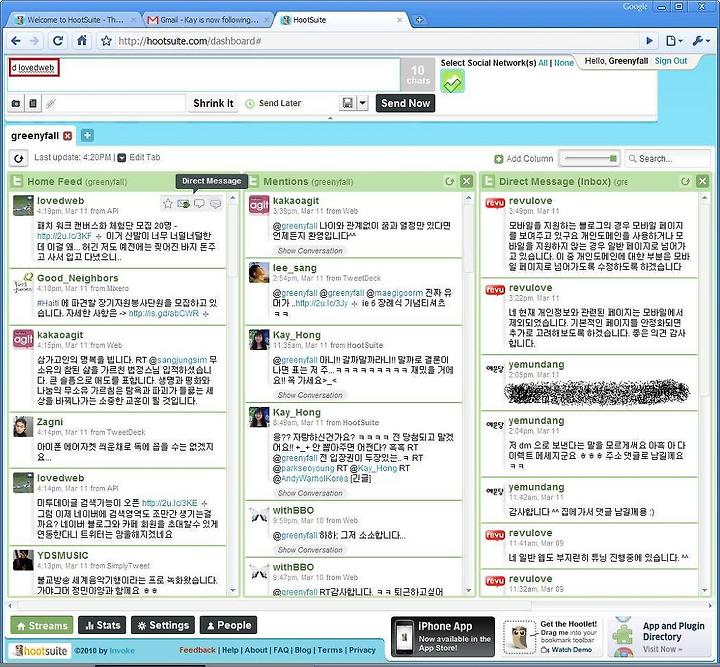Click the document attach icon beside the camera
720x667 pixels.
tap(33, 103)
